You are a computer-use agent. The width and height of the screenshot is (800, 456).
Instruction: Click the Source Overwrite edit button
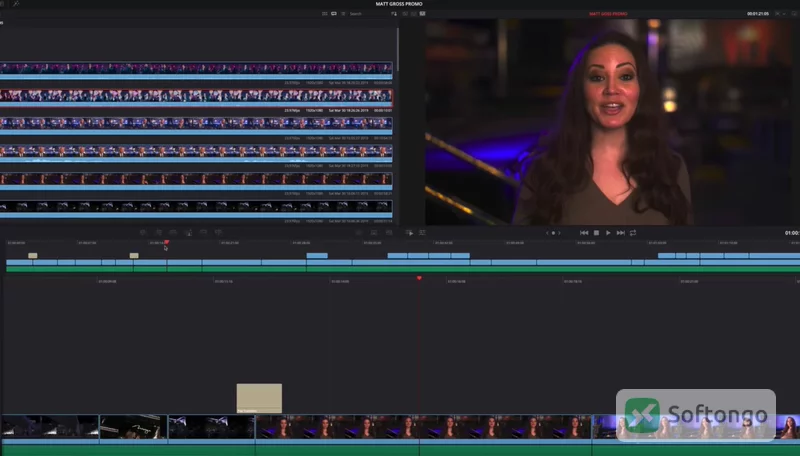coord(218,233)
